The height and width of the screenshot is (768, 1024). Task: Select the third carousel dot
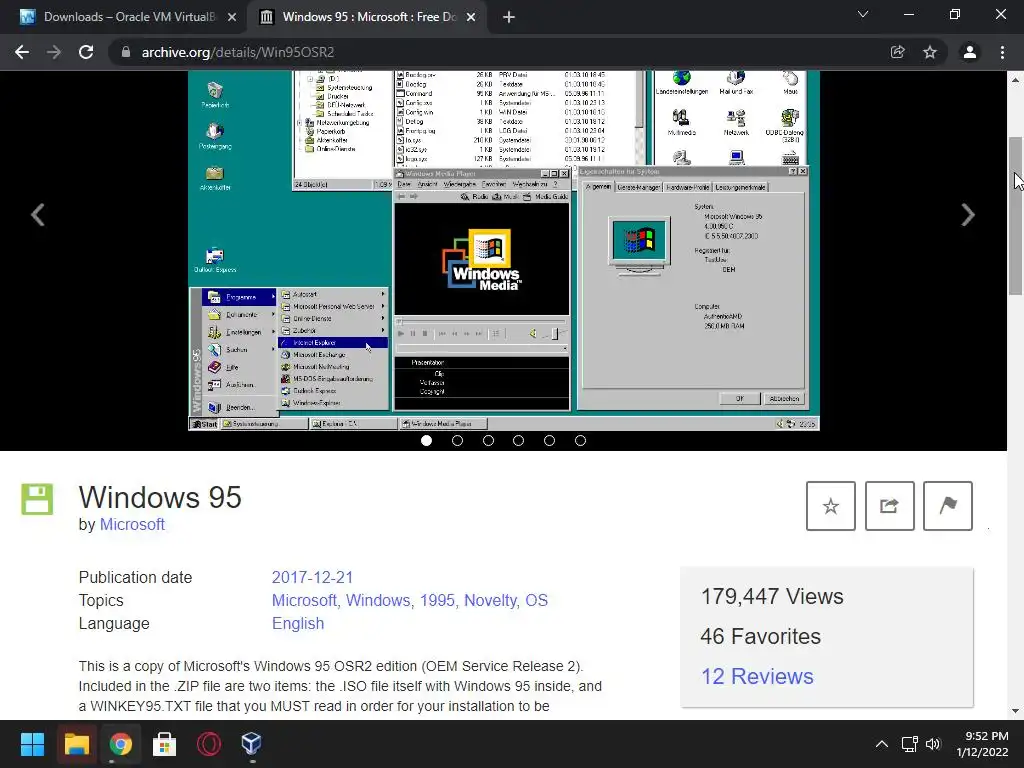point(488,441)
